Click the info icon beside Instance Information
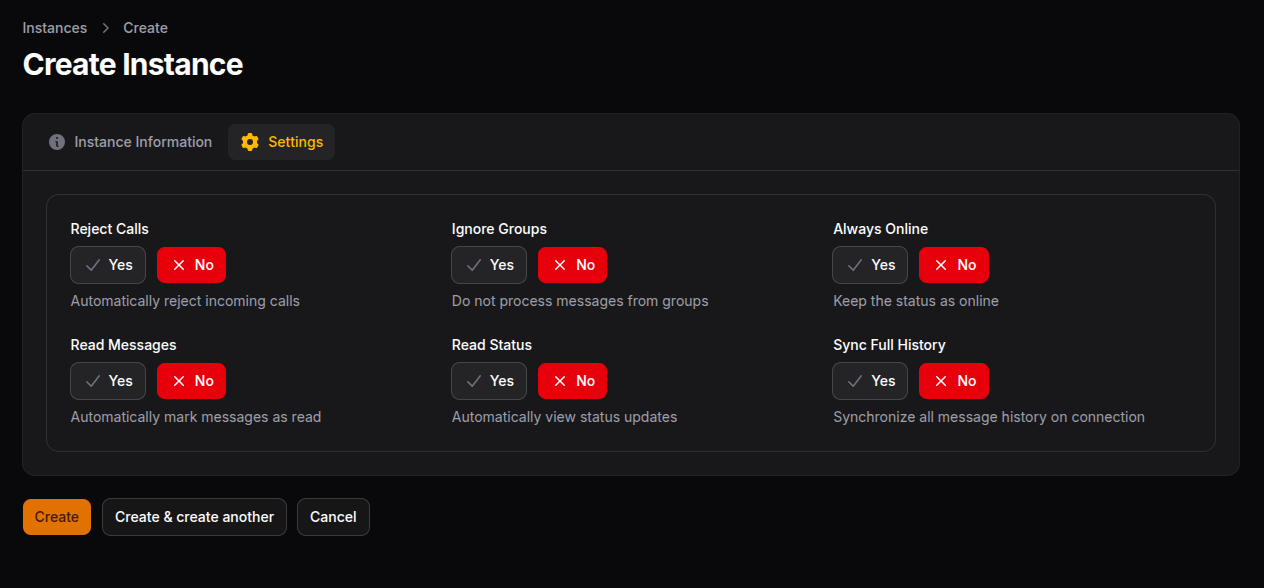The width and height of the screenshot is (1264, 588). click(x=57, y=142)
